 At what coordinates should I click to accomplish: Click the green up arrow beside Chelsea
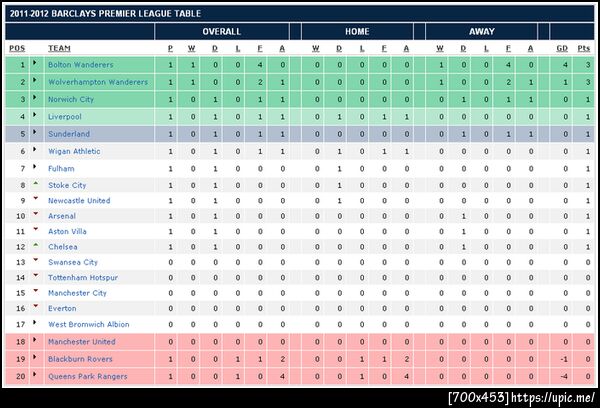(x=36, y=244)
